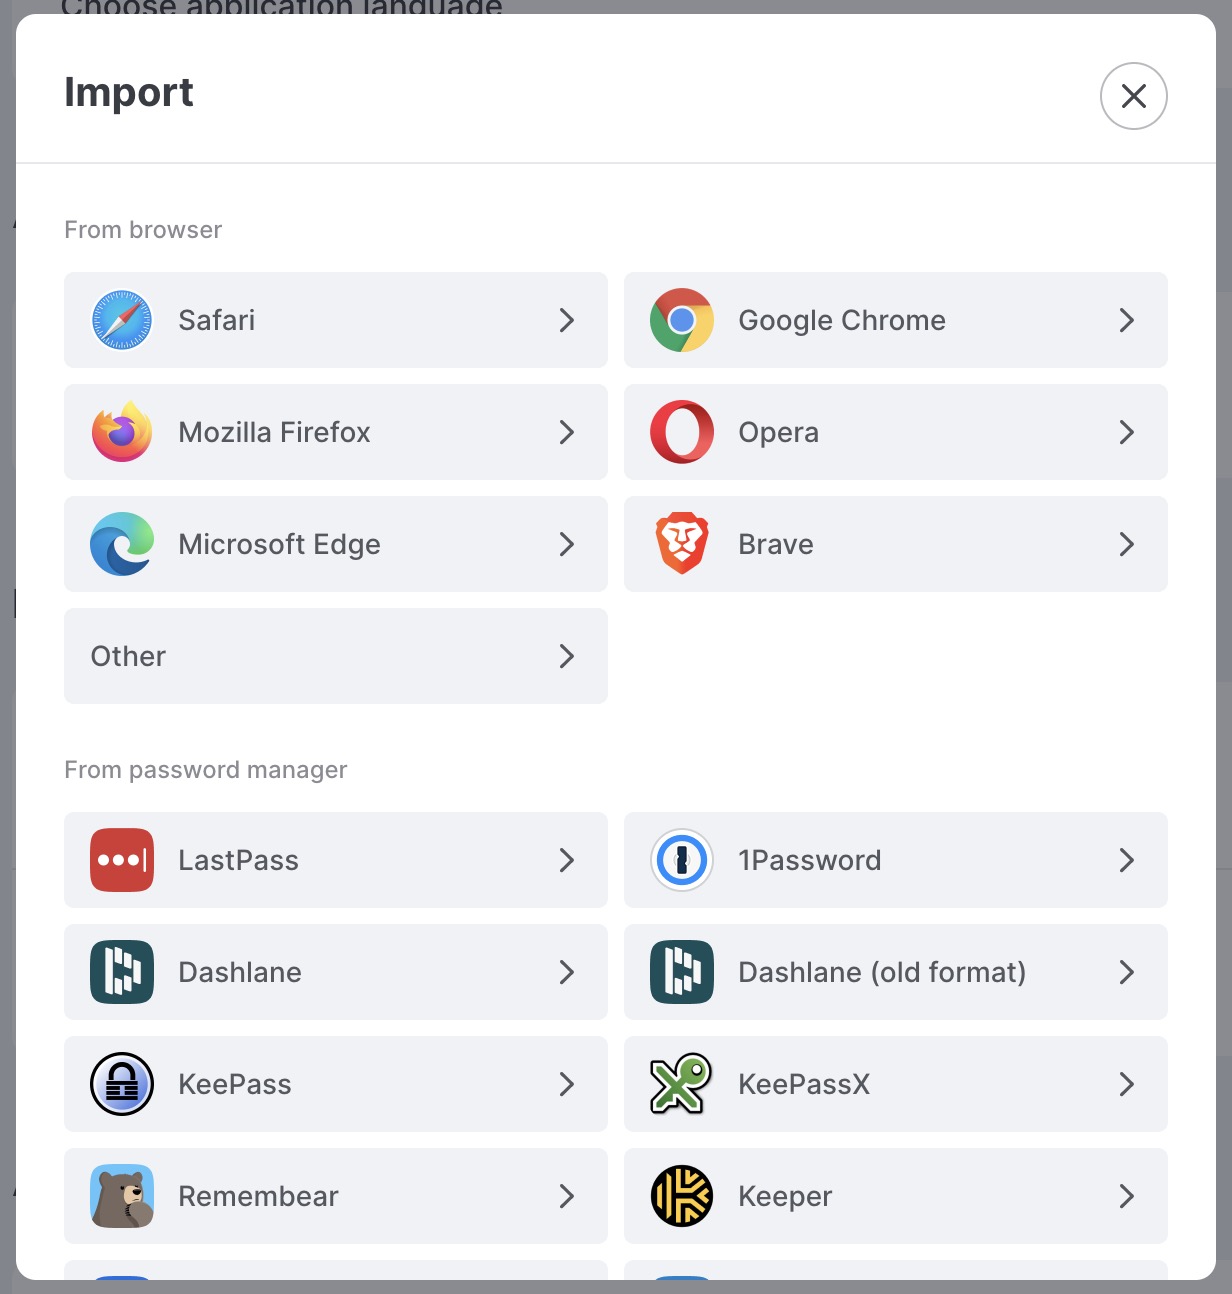The height and width of the screenshot is (1294, 1232).
Task: Click the Keeper row chevron
Action: coord(1127,1196)
